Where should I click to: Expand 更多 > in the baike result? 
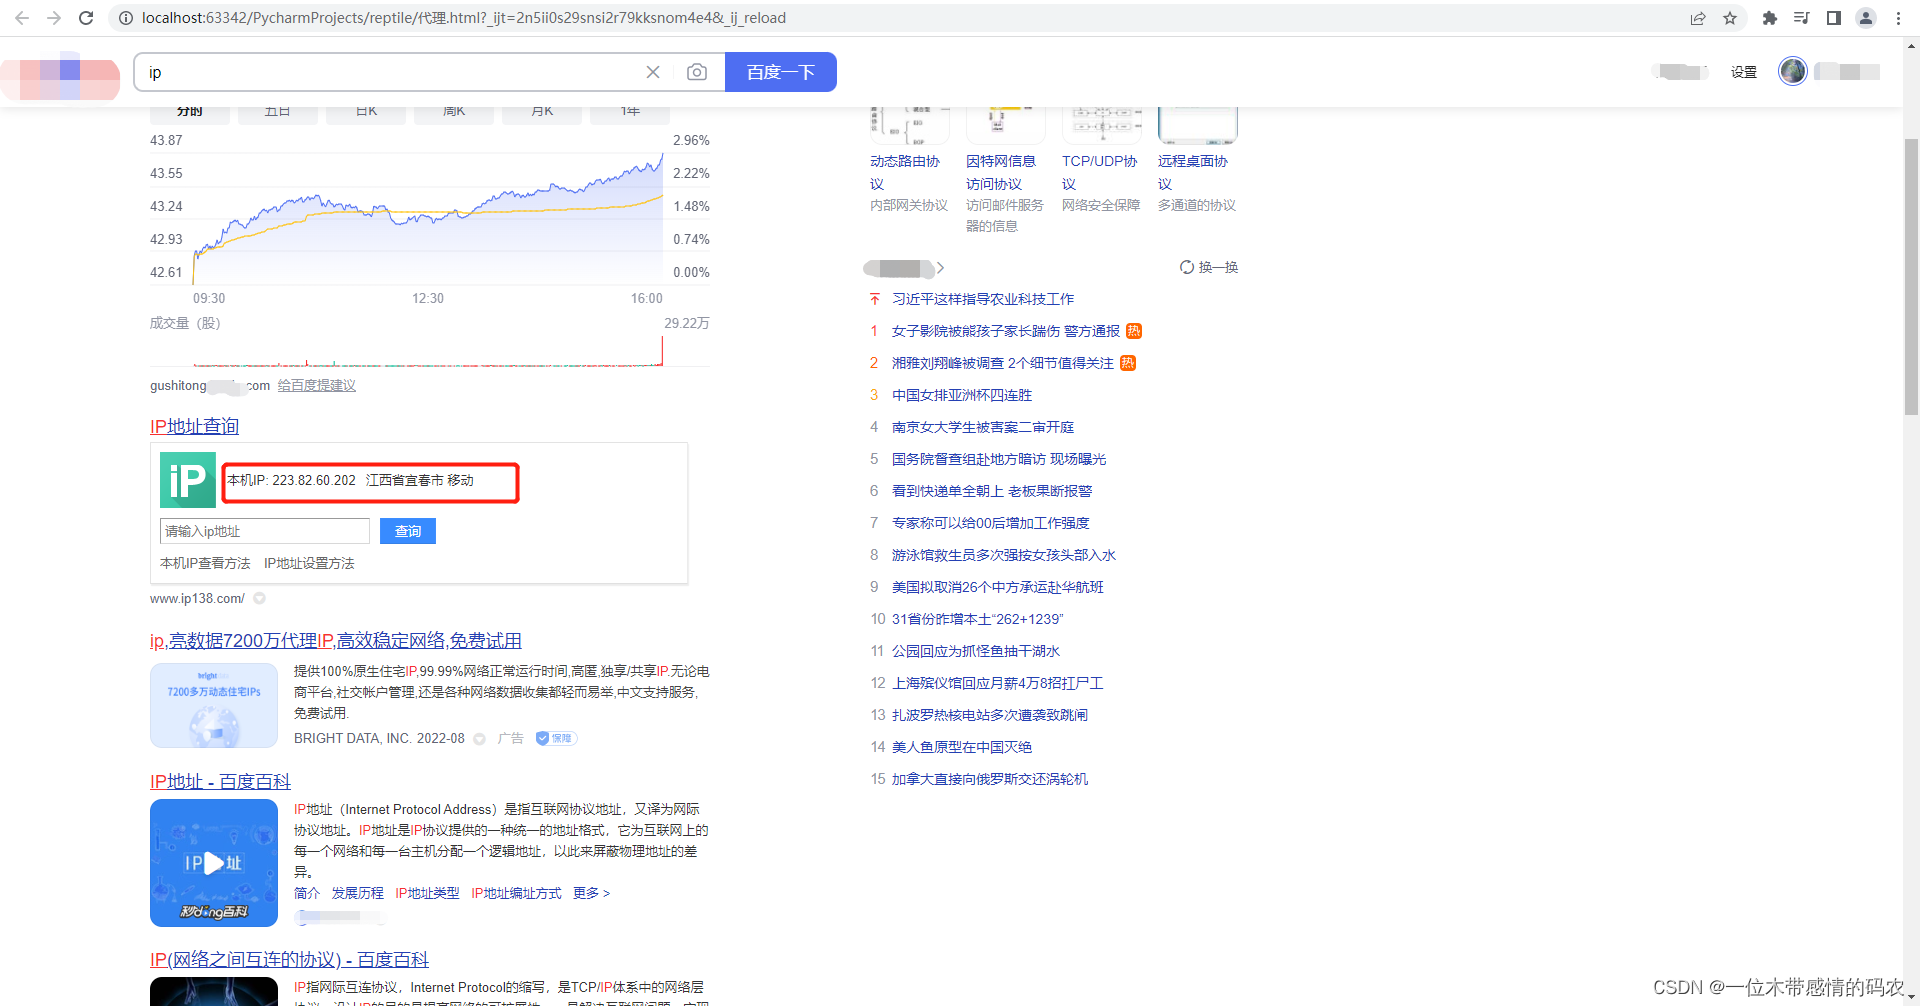tap(591, 893)
